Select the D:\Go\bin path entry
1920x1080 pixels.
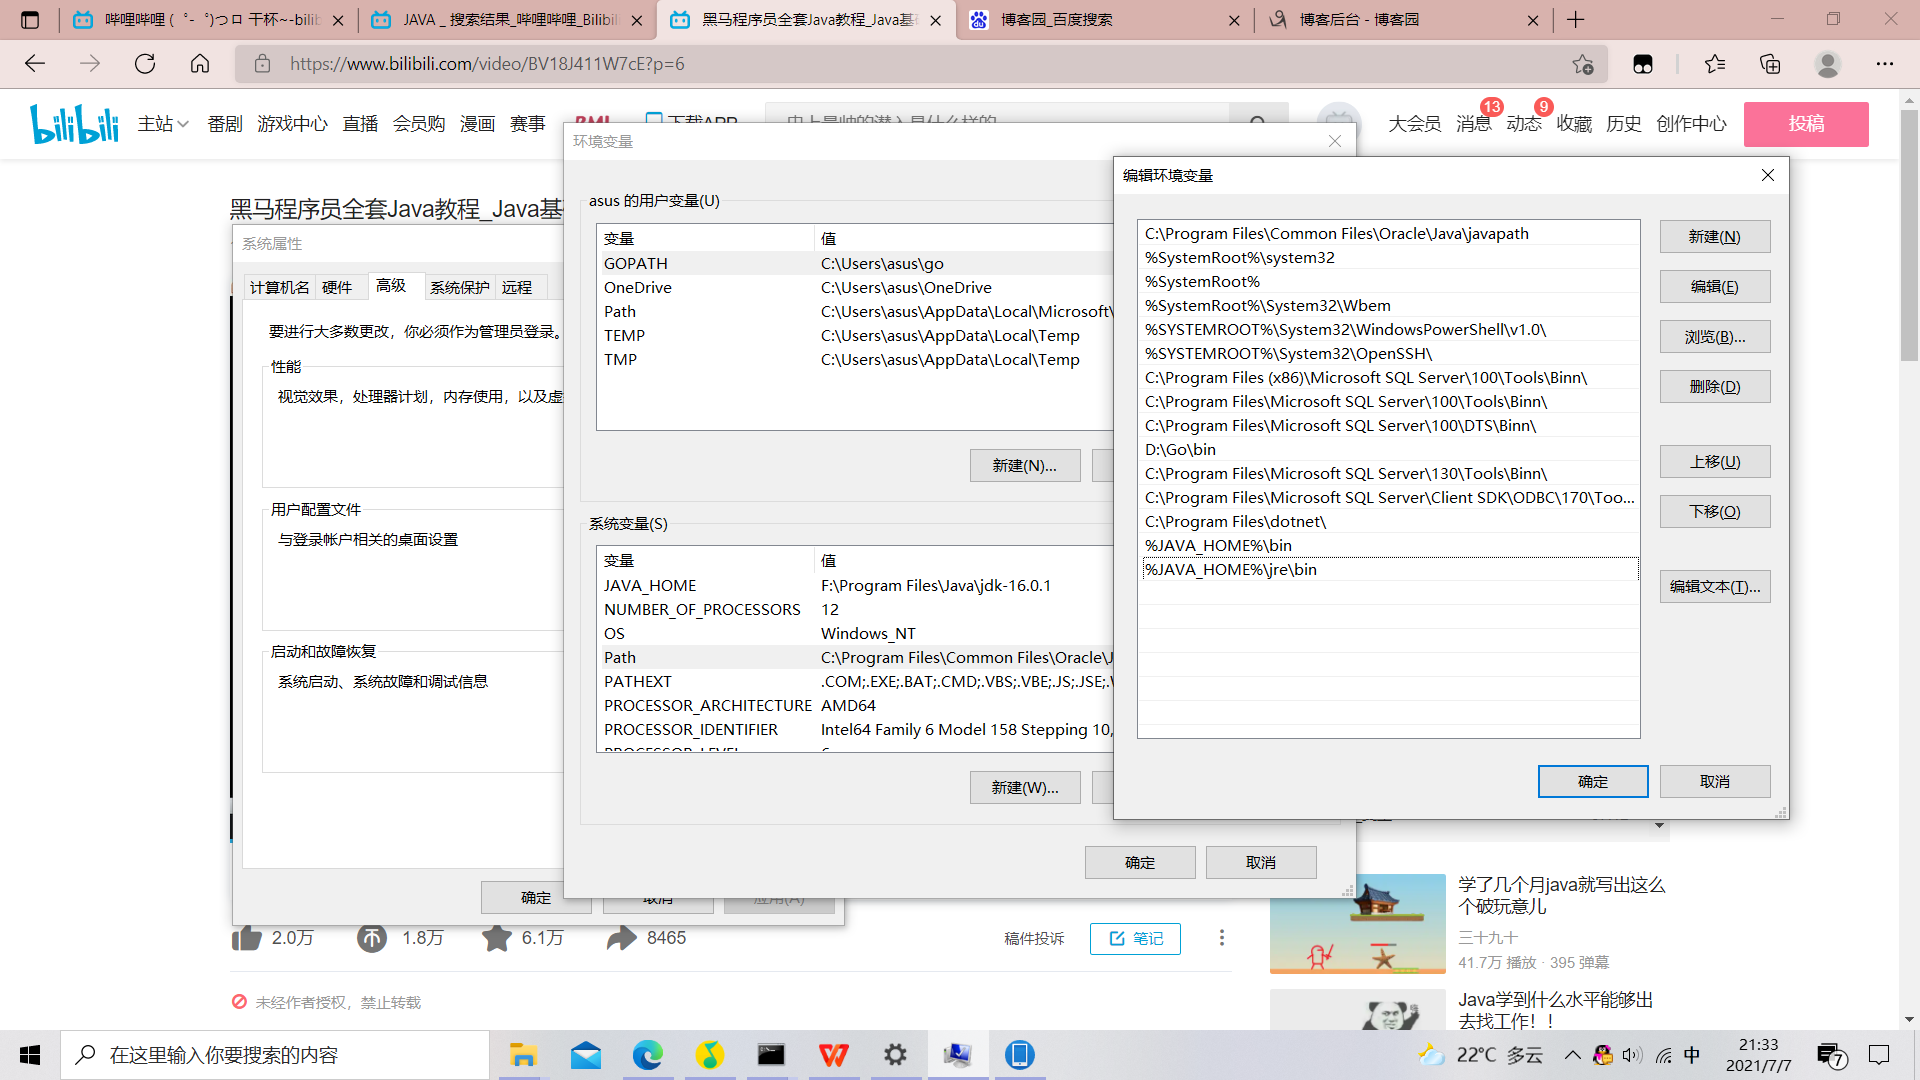1180,450
